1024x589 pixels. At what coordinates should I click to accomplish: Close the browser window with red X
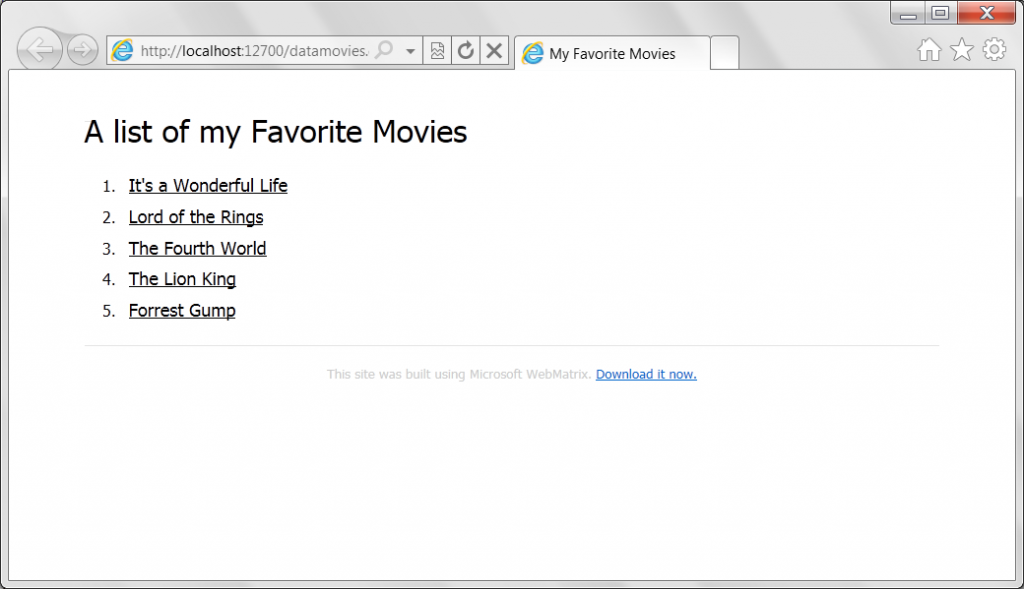pyautogui.click(x=987, y=13)
